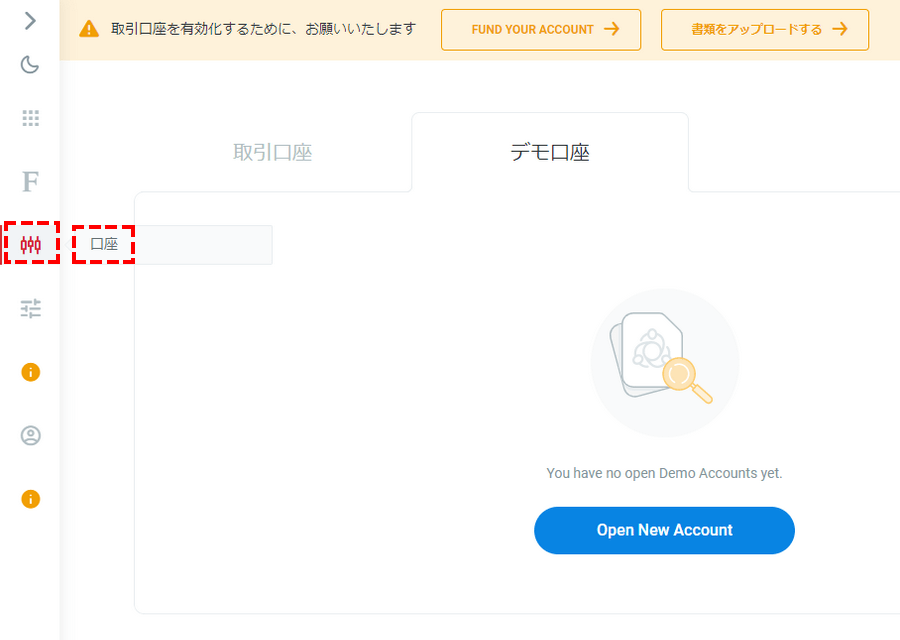
Task: Click the lower orange info icon in the sidebar
Action: (30, 499)
